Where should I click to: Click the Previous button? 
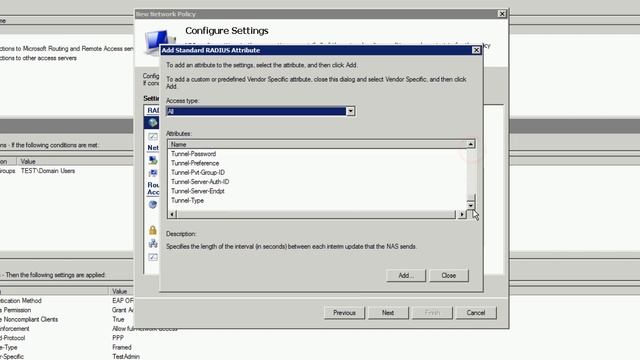point(344,313)
